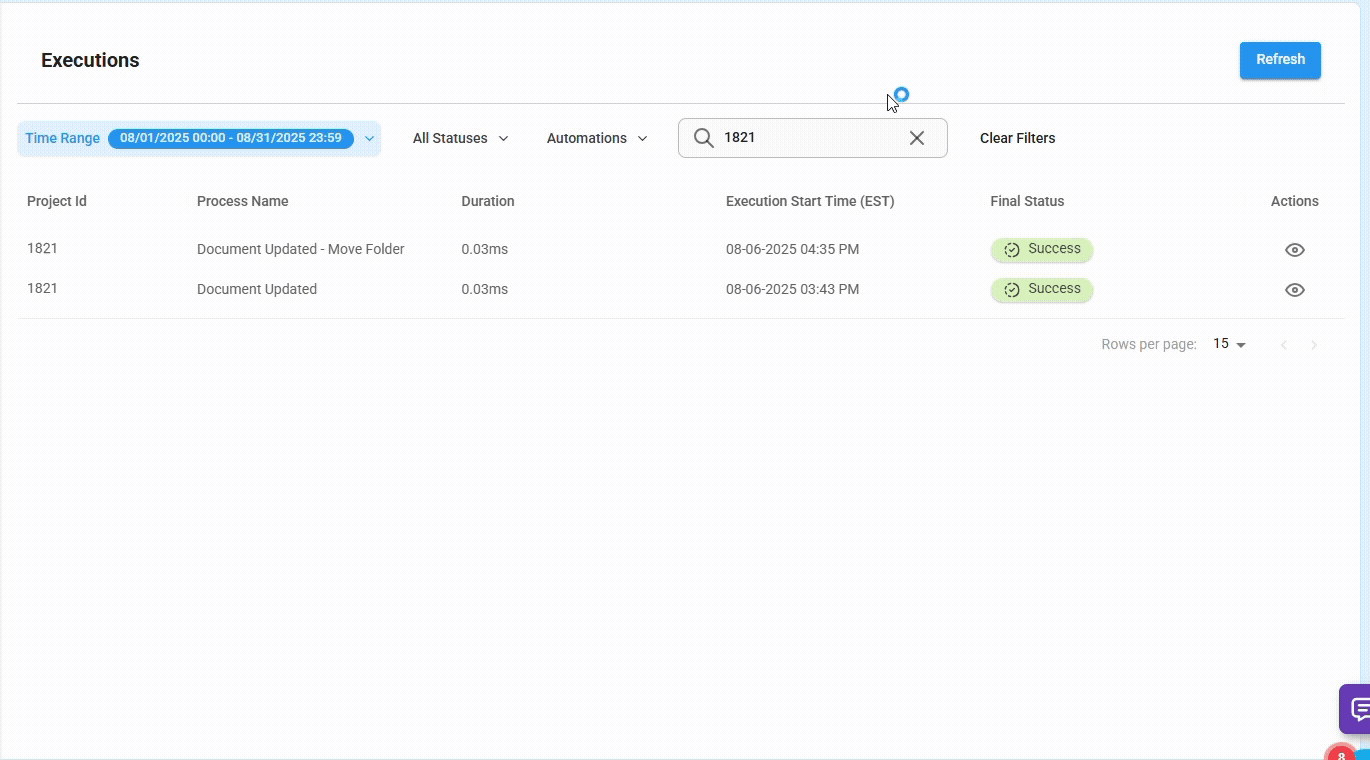The width and height of the screenshot is (1370, 760).
Task: Sort by the Project Id column header
Action: (x=56, y=201)
